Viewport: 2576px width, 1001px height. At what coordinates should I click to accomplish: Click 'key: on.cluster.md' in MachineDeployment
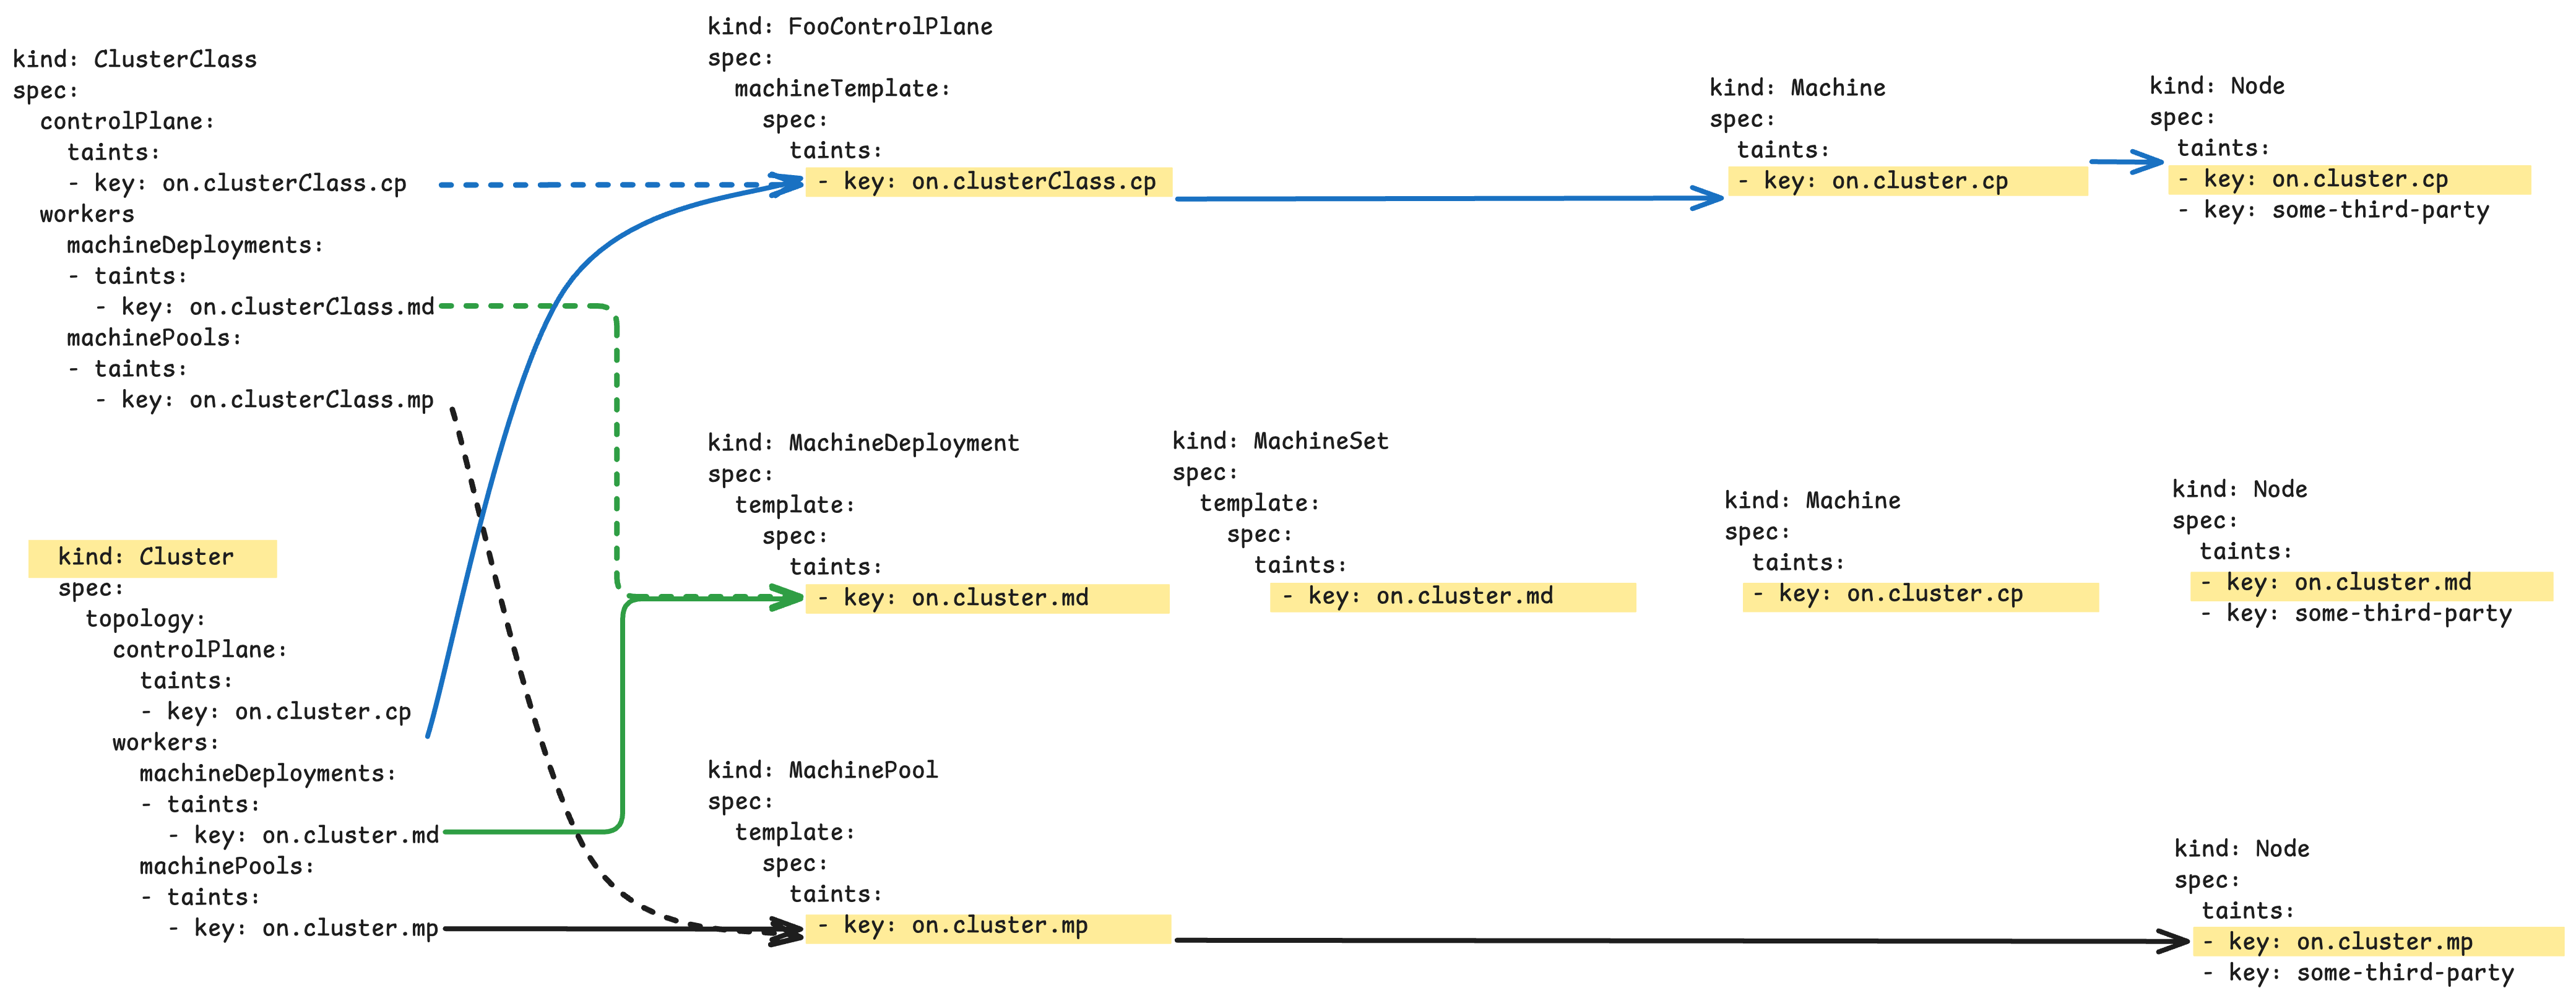(x=987, y=599)
